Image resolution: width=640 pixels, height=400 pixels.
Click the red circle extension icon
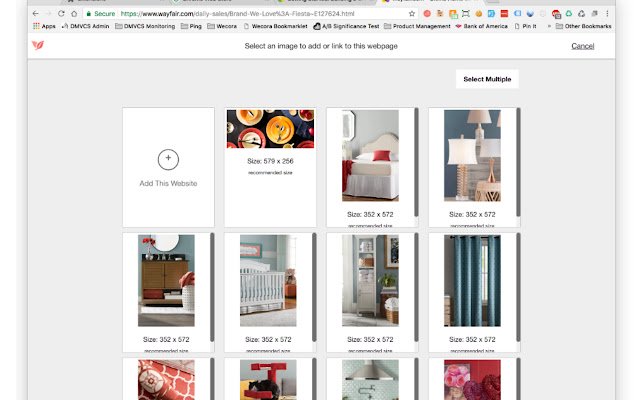427,13
